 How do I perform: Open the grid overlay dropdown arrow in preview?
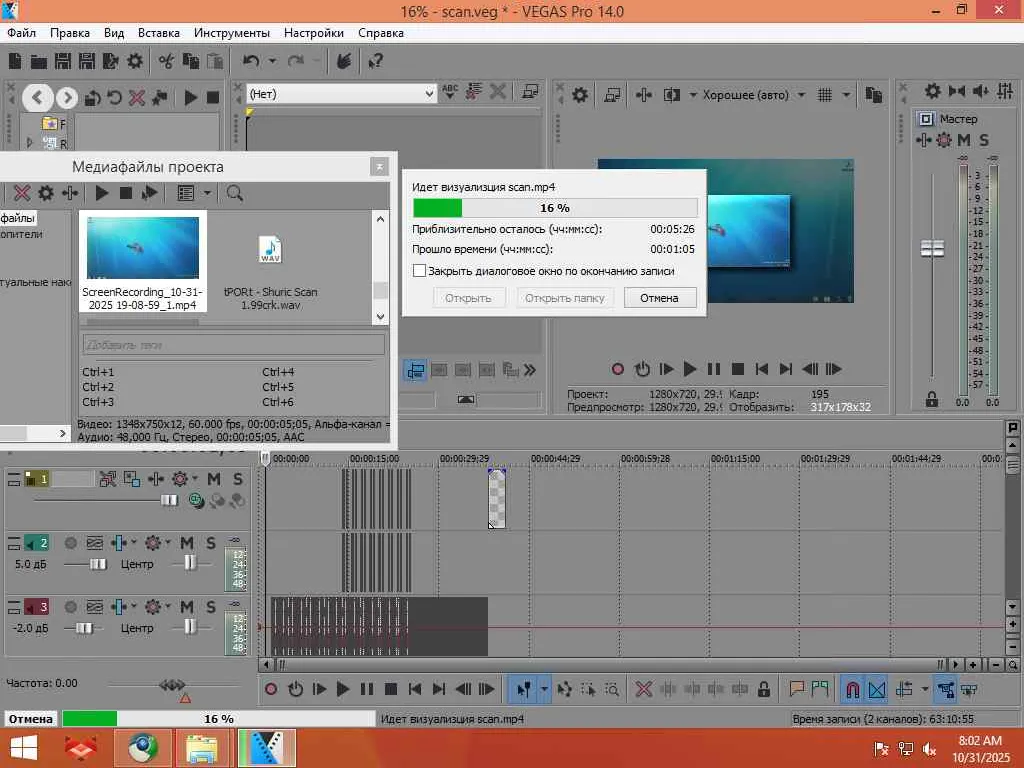pyautogui.click(x=846, y=95)
